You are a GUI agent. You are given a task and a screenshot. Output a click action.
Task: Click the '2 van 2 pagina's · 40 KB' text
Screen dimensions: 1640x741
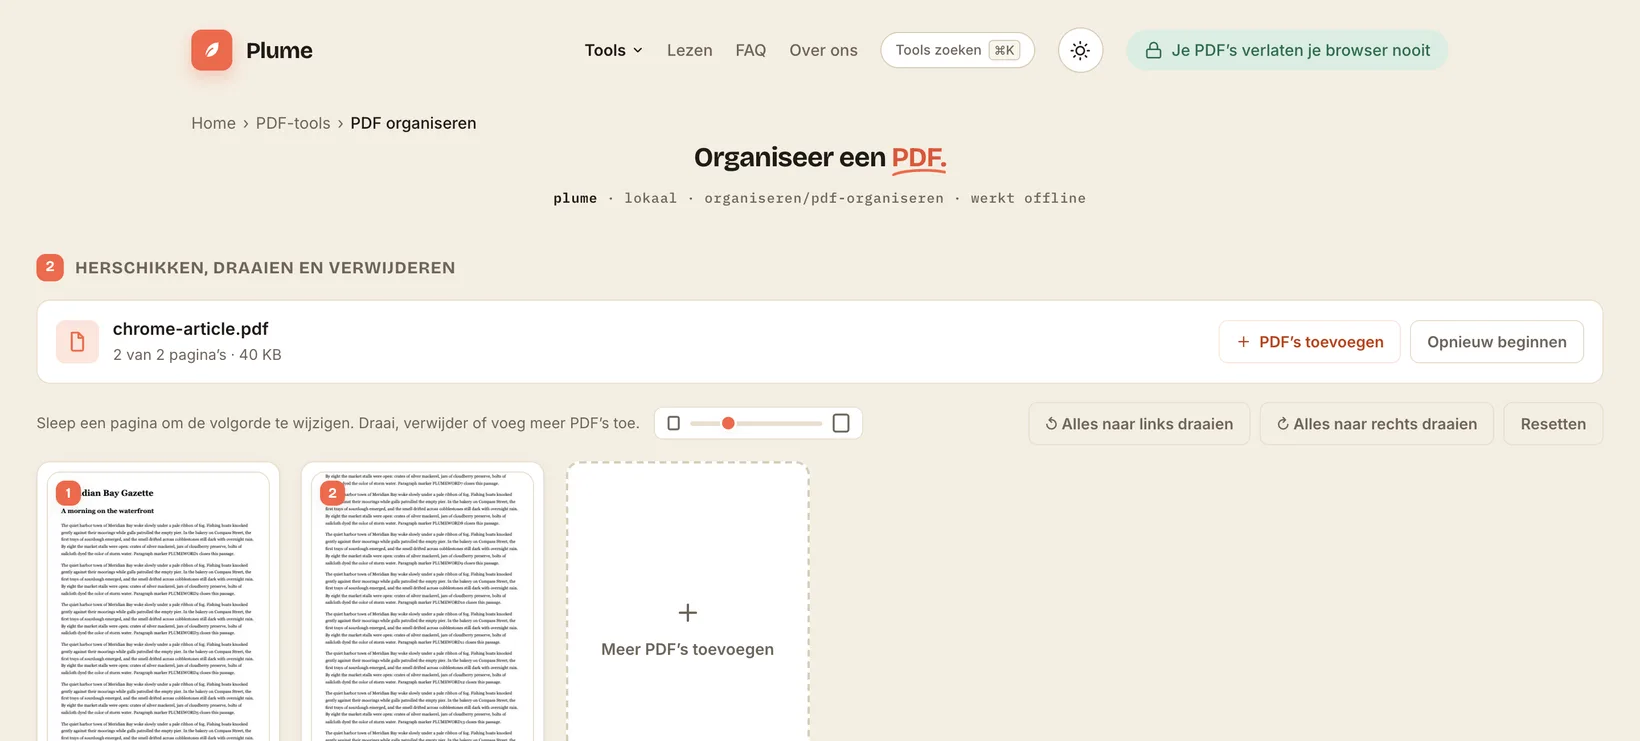[x=197, y=355]
